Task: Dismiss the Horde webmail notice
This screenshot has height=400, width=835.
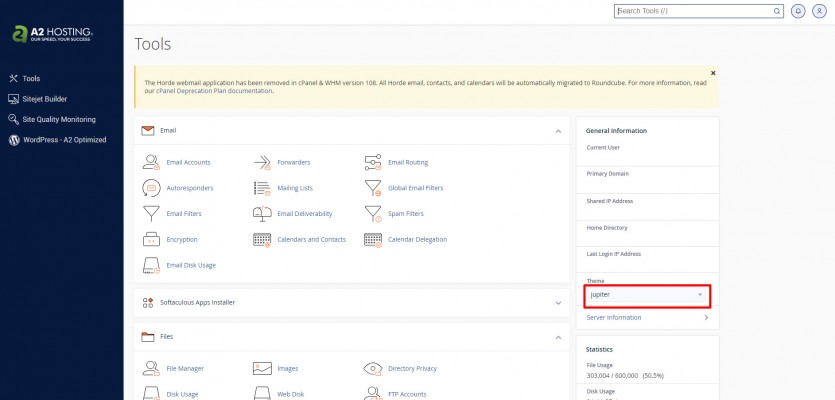Action: click(x=713, y=73)
